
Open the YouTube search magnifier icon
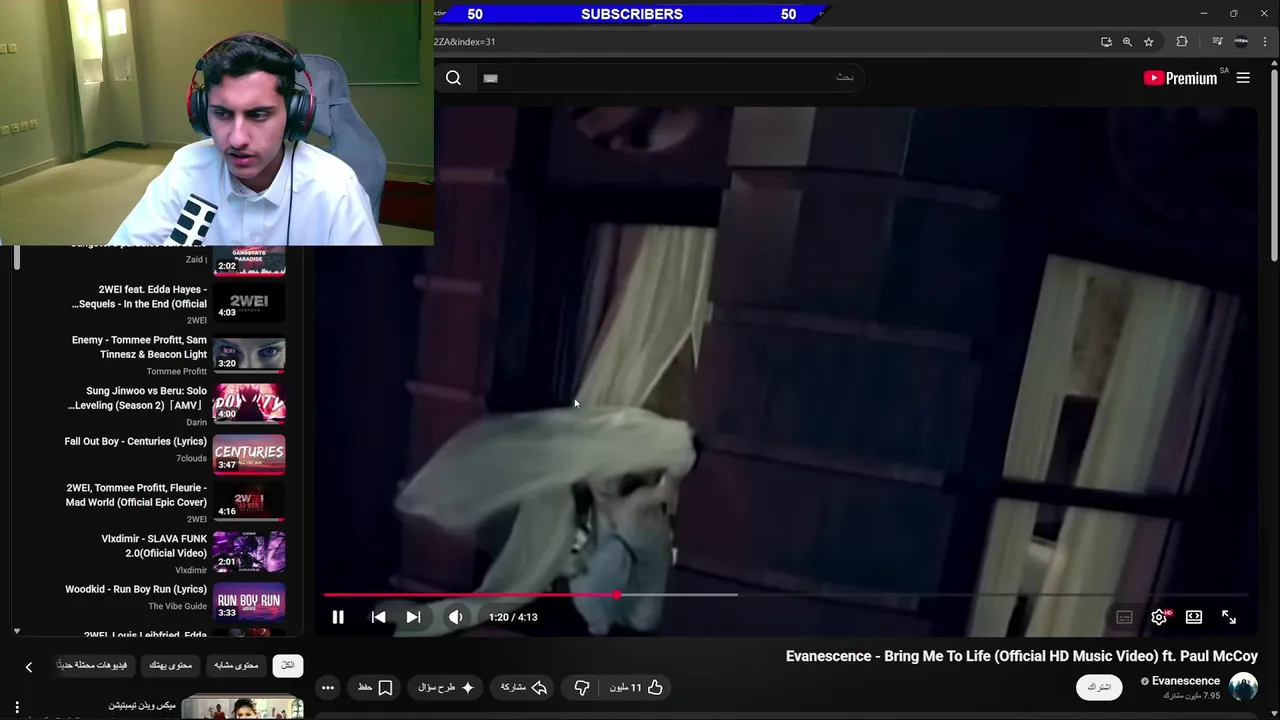[453, 78]
